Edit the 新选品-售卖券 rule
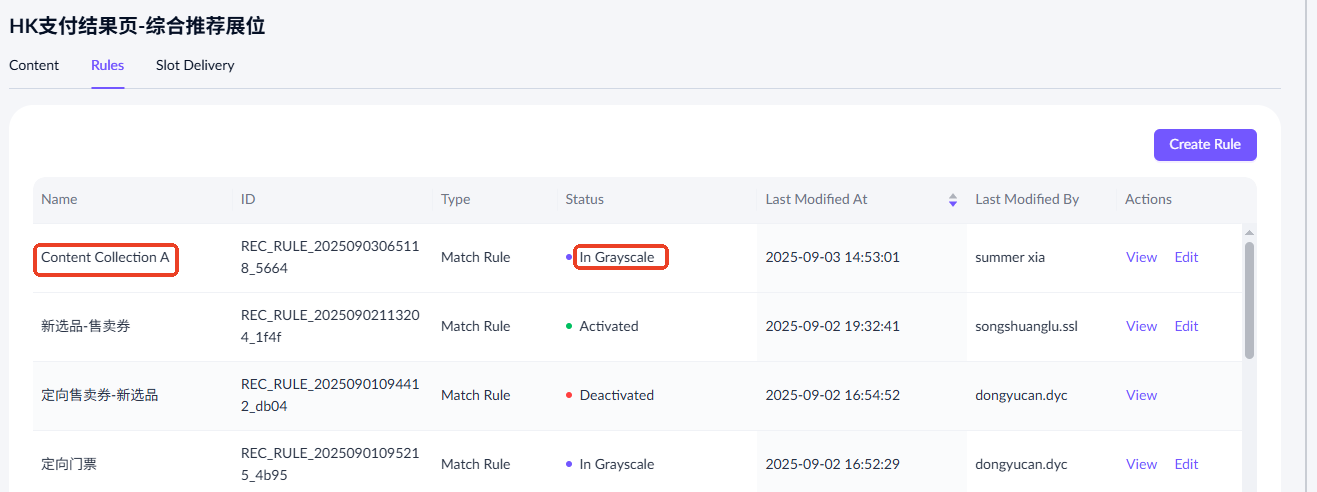1317x492 pixels. 1186,327
